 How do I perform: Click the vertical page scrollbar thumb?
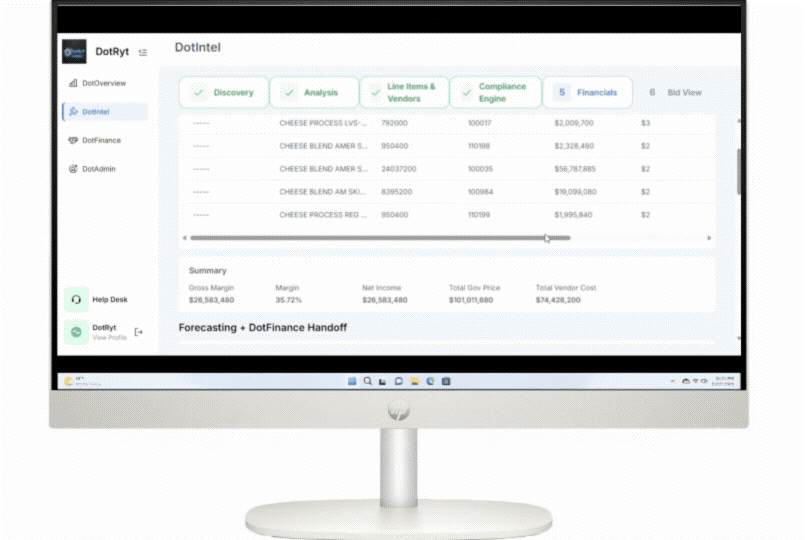(x=738, y=170)
